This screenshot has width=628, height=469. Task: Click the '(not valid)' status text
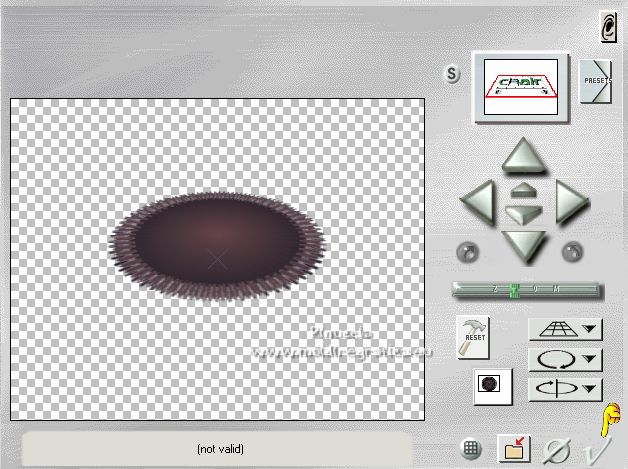pyautogui.click(x=220, y=449)
